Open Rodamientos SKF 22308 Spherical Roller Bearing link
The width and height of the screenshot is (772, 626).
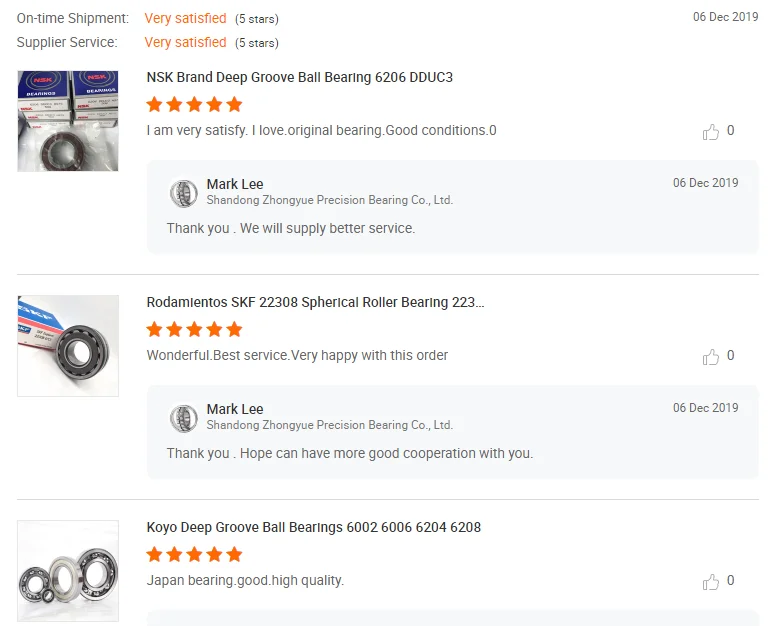coord(315,302)
